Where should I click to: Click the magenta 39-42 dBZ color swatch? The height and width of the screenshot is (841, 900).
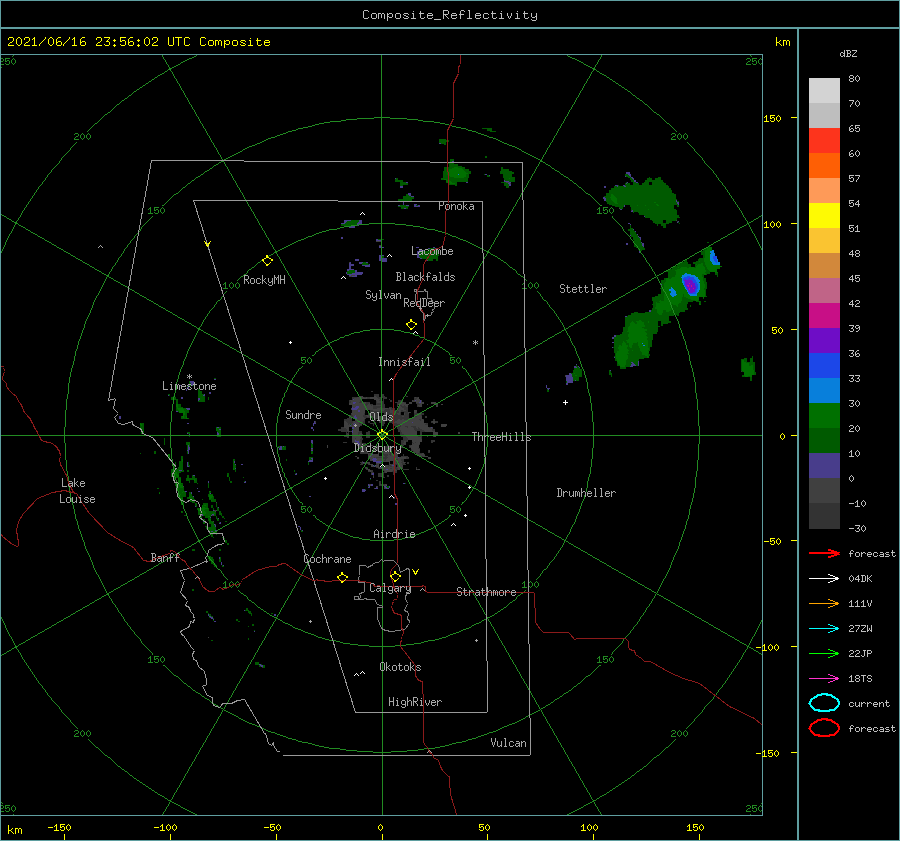pos(824,315)
